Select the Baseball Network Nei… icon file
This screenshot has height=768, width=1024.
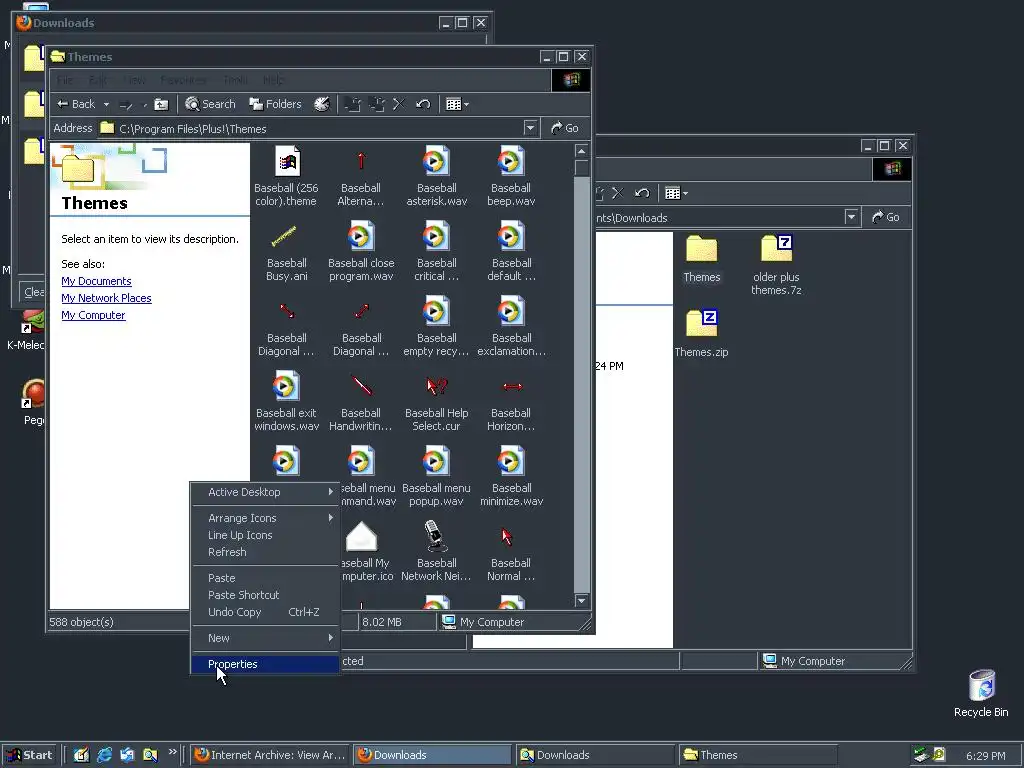(436, 552)
